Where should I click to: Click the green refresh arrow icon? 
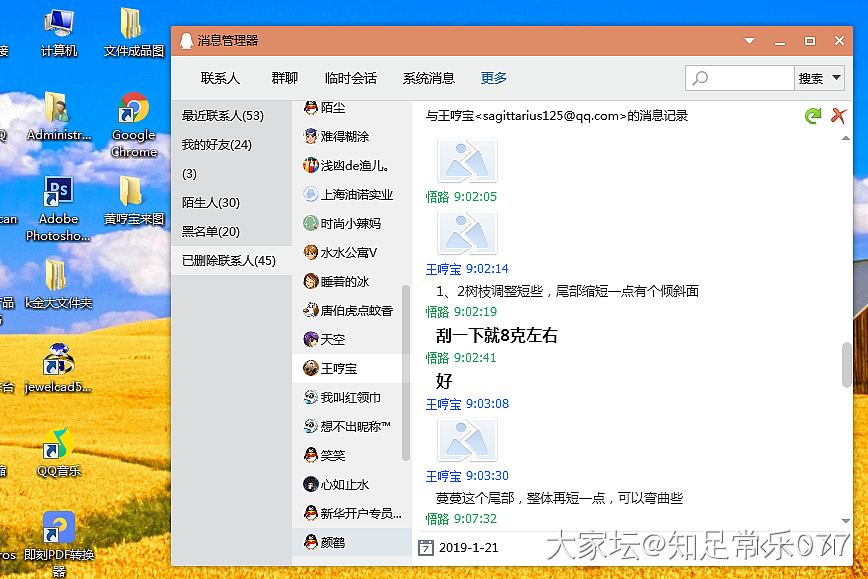[x=813, y=116]
